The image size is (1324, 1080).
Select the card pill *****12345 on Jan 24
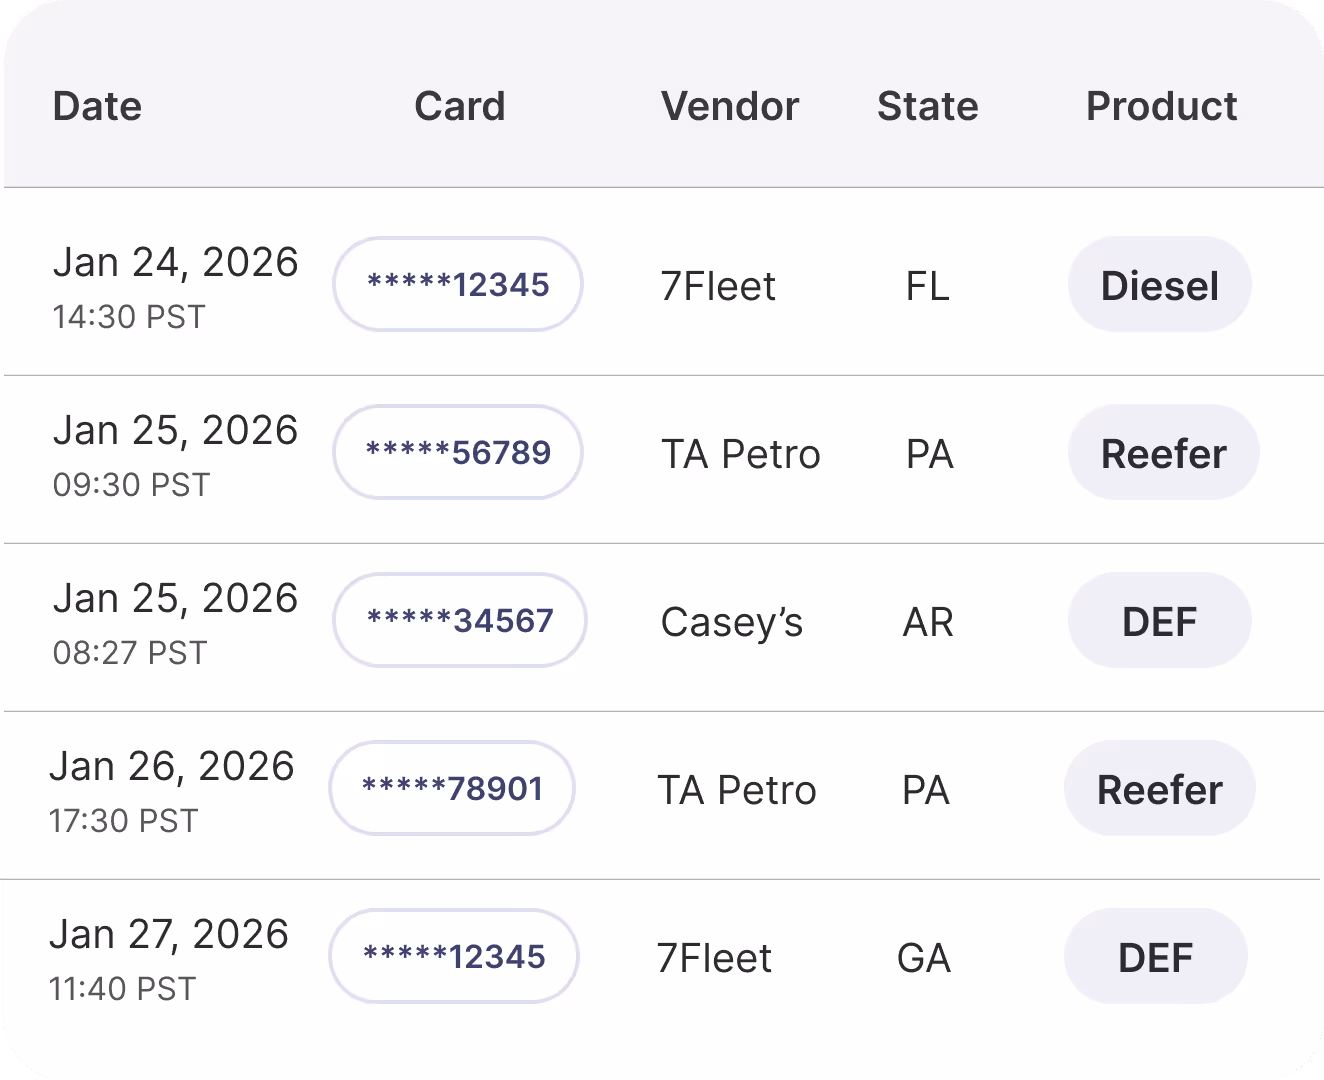pyautogui.click(x=457, y=284)
